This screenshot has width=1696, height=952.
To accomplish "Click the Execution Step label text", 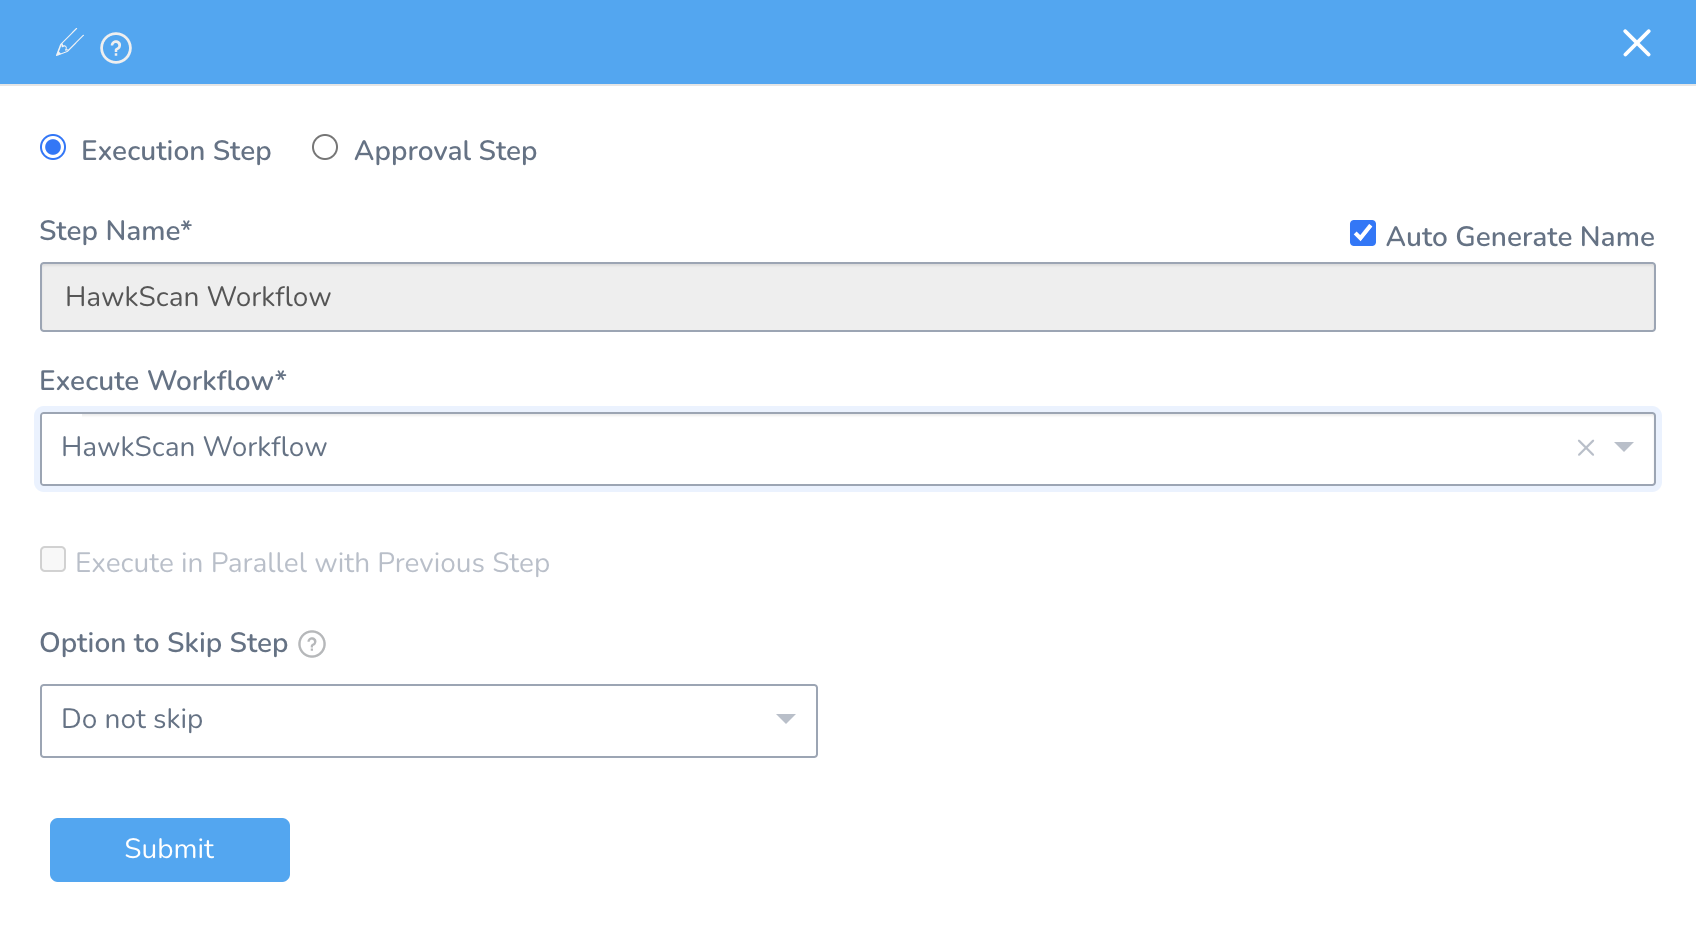I will pyautogui.click(x=176, y=151).
